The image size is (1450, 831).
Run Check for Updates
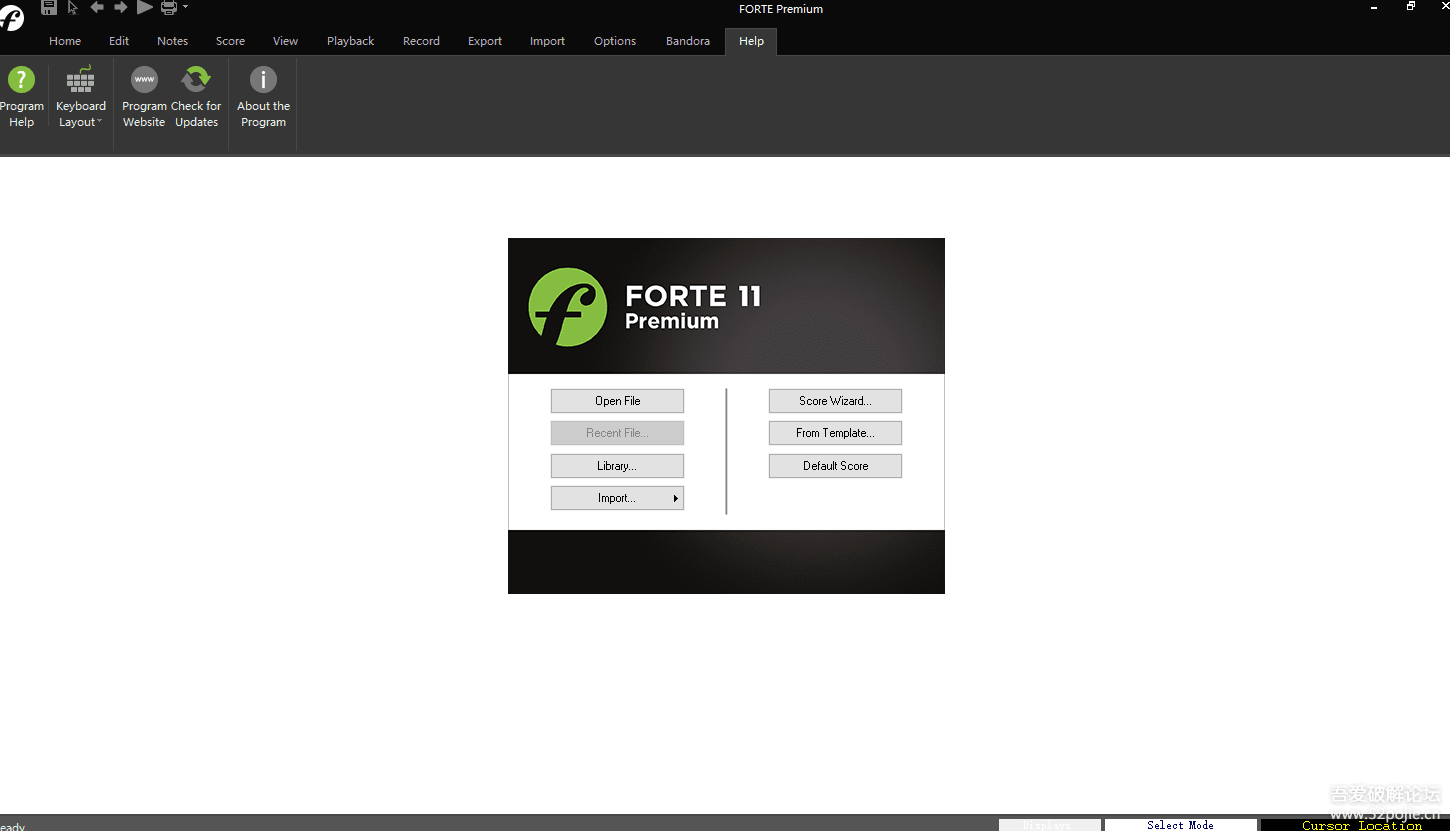tap(196, 97)
